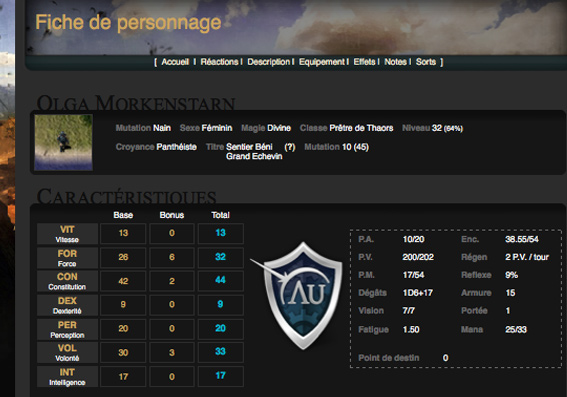567x397 pixels.
Task: Click the Force base value 26
Action: (123, 257)
